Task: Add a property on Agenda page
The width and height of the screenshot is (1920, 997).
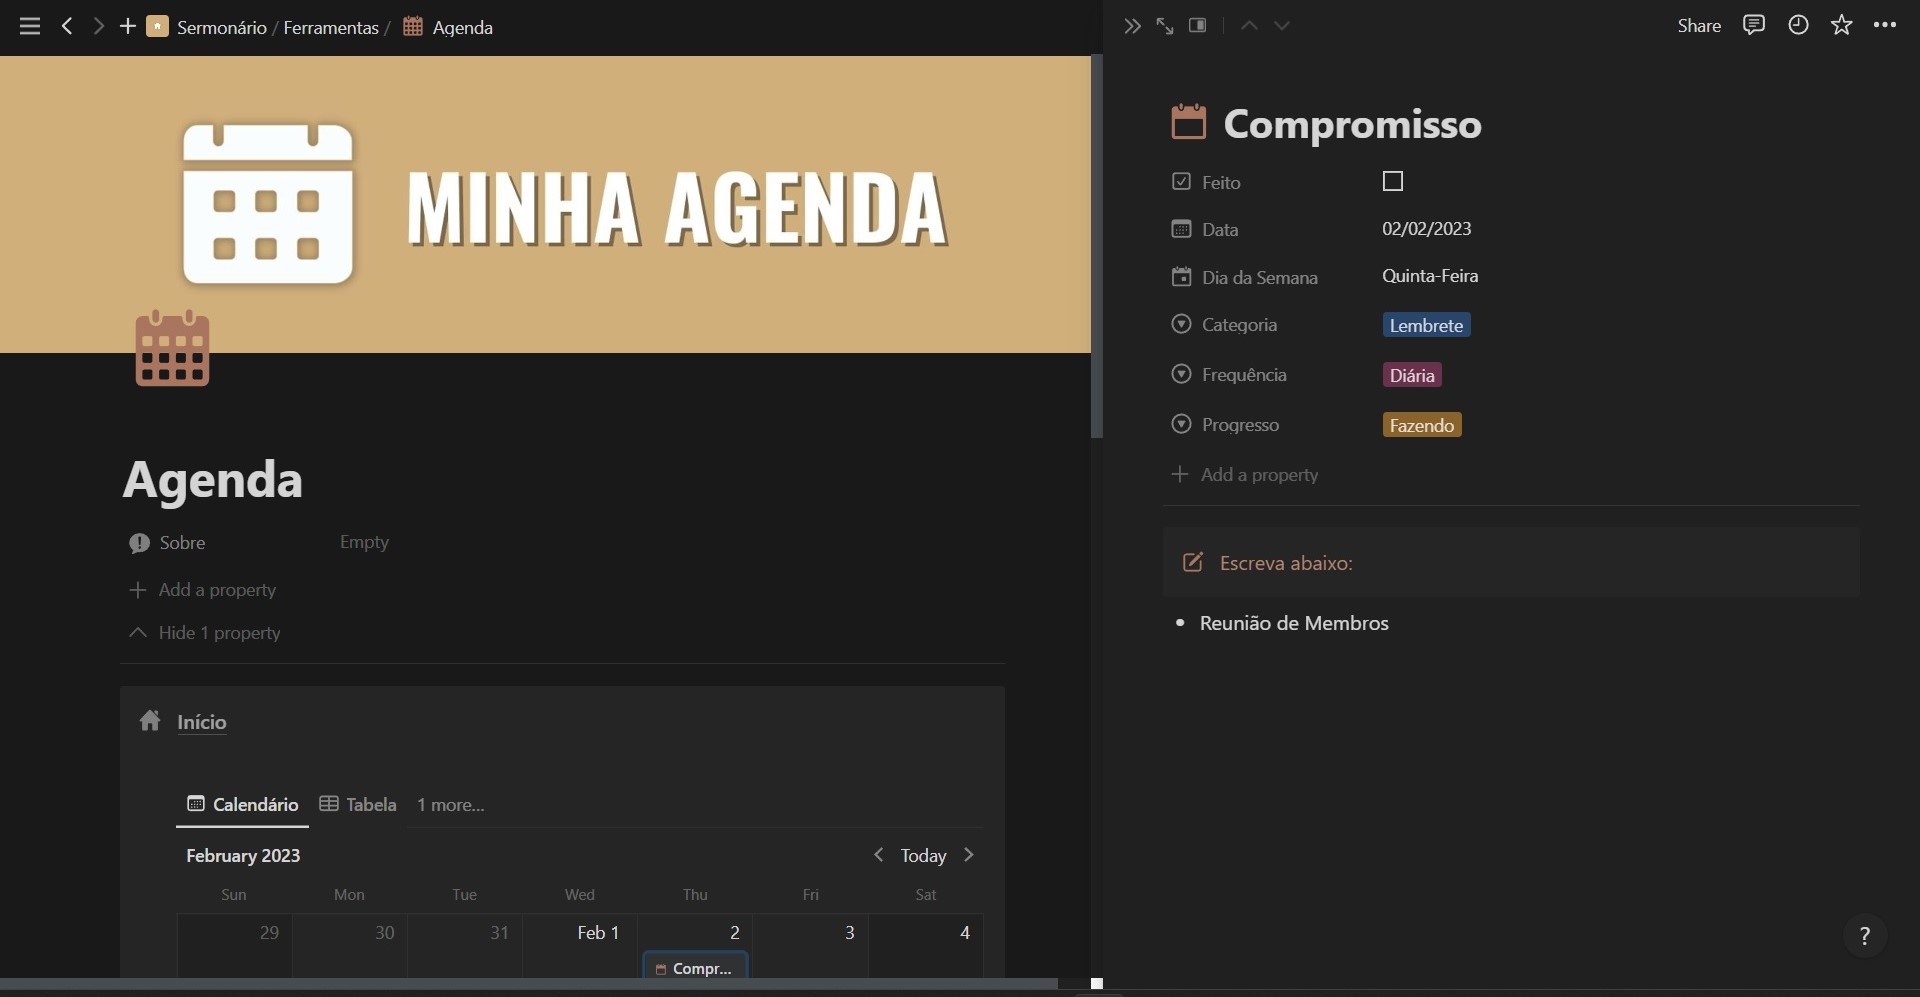Action: [x=203, y=590]
